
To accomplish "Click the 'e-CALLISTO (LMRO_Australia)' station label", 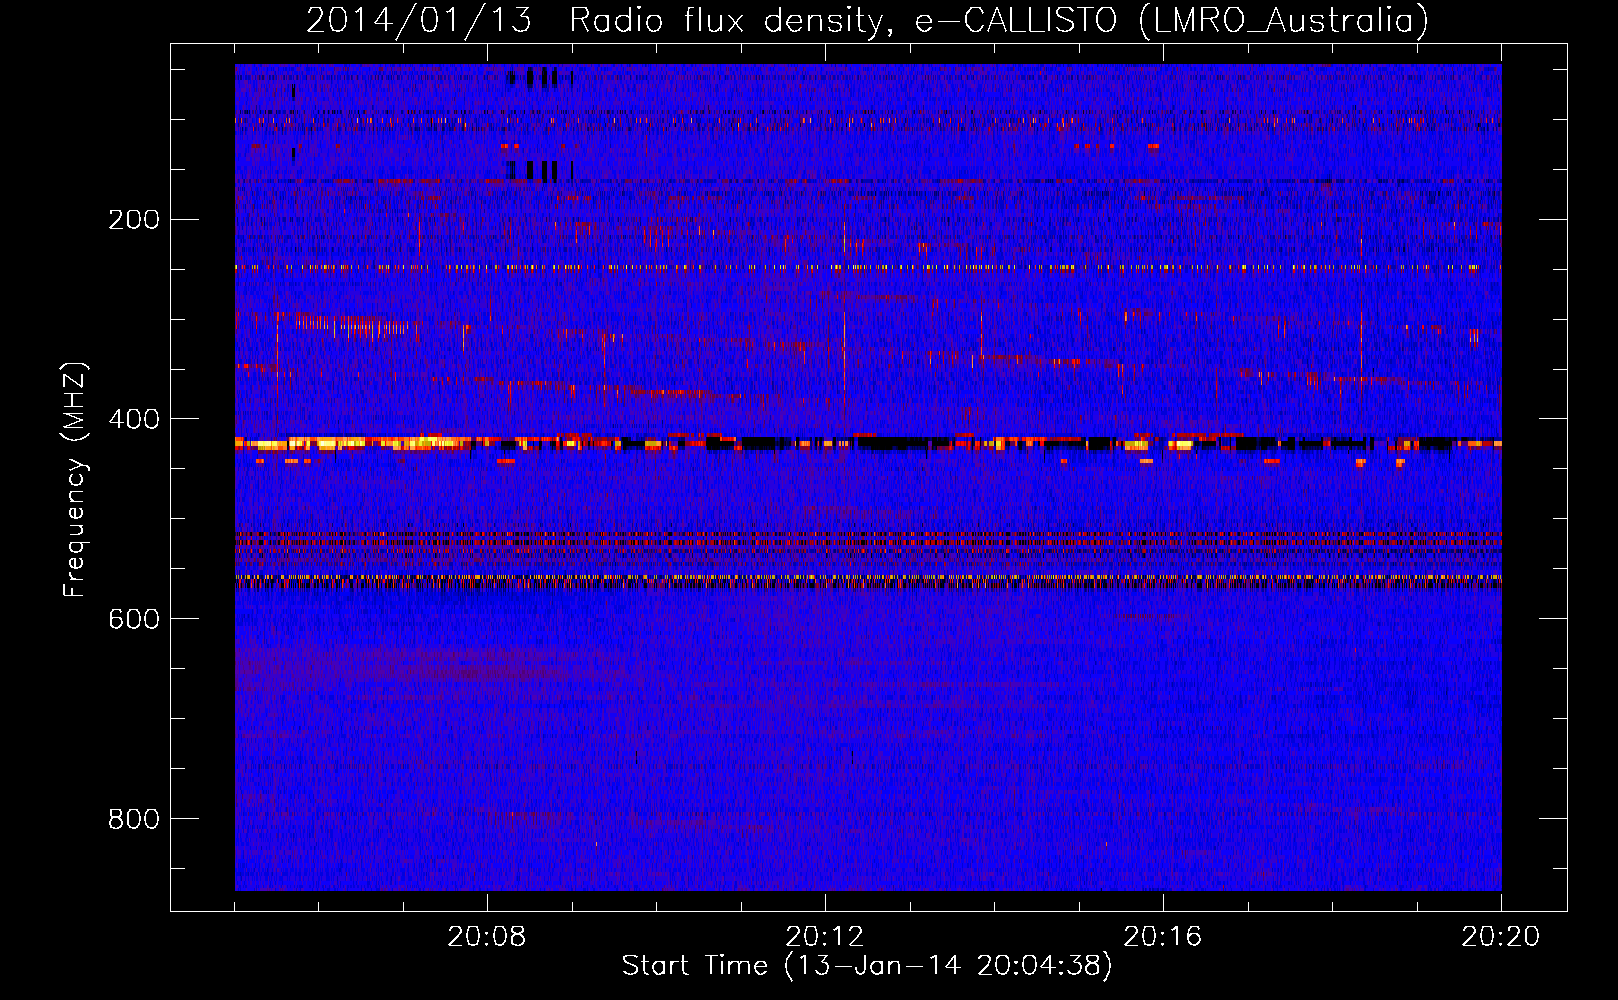I will (x=1171, y=21).
